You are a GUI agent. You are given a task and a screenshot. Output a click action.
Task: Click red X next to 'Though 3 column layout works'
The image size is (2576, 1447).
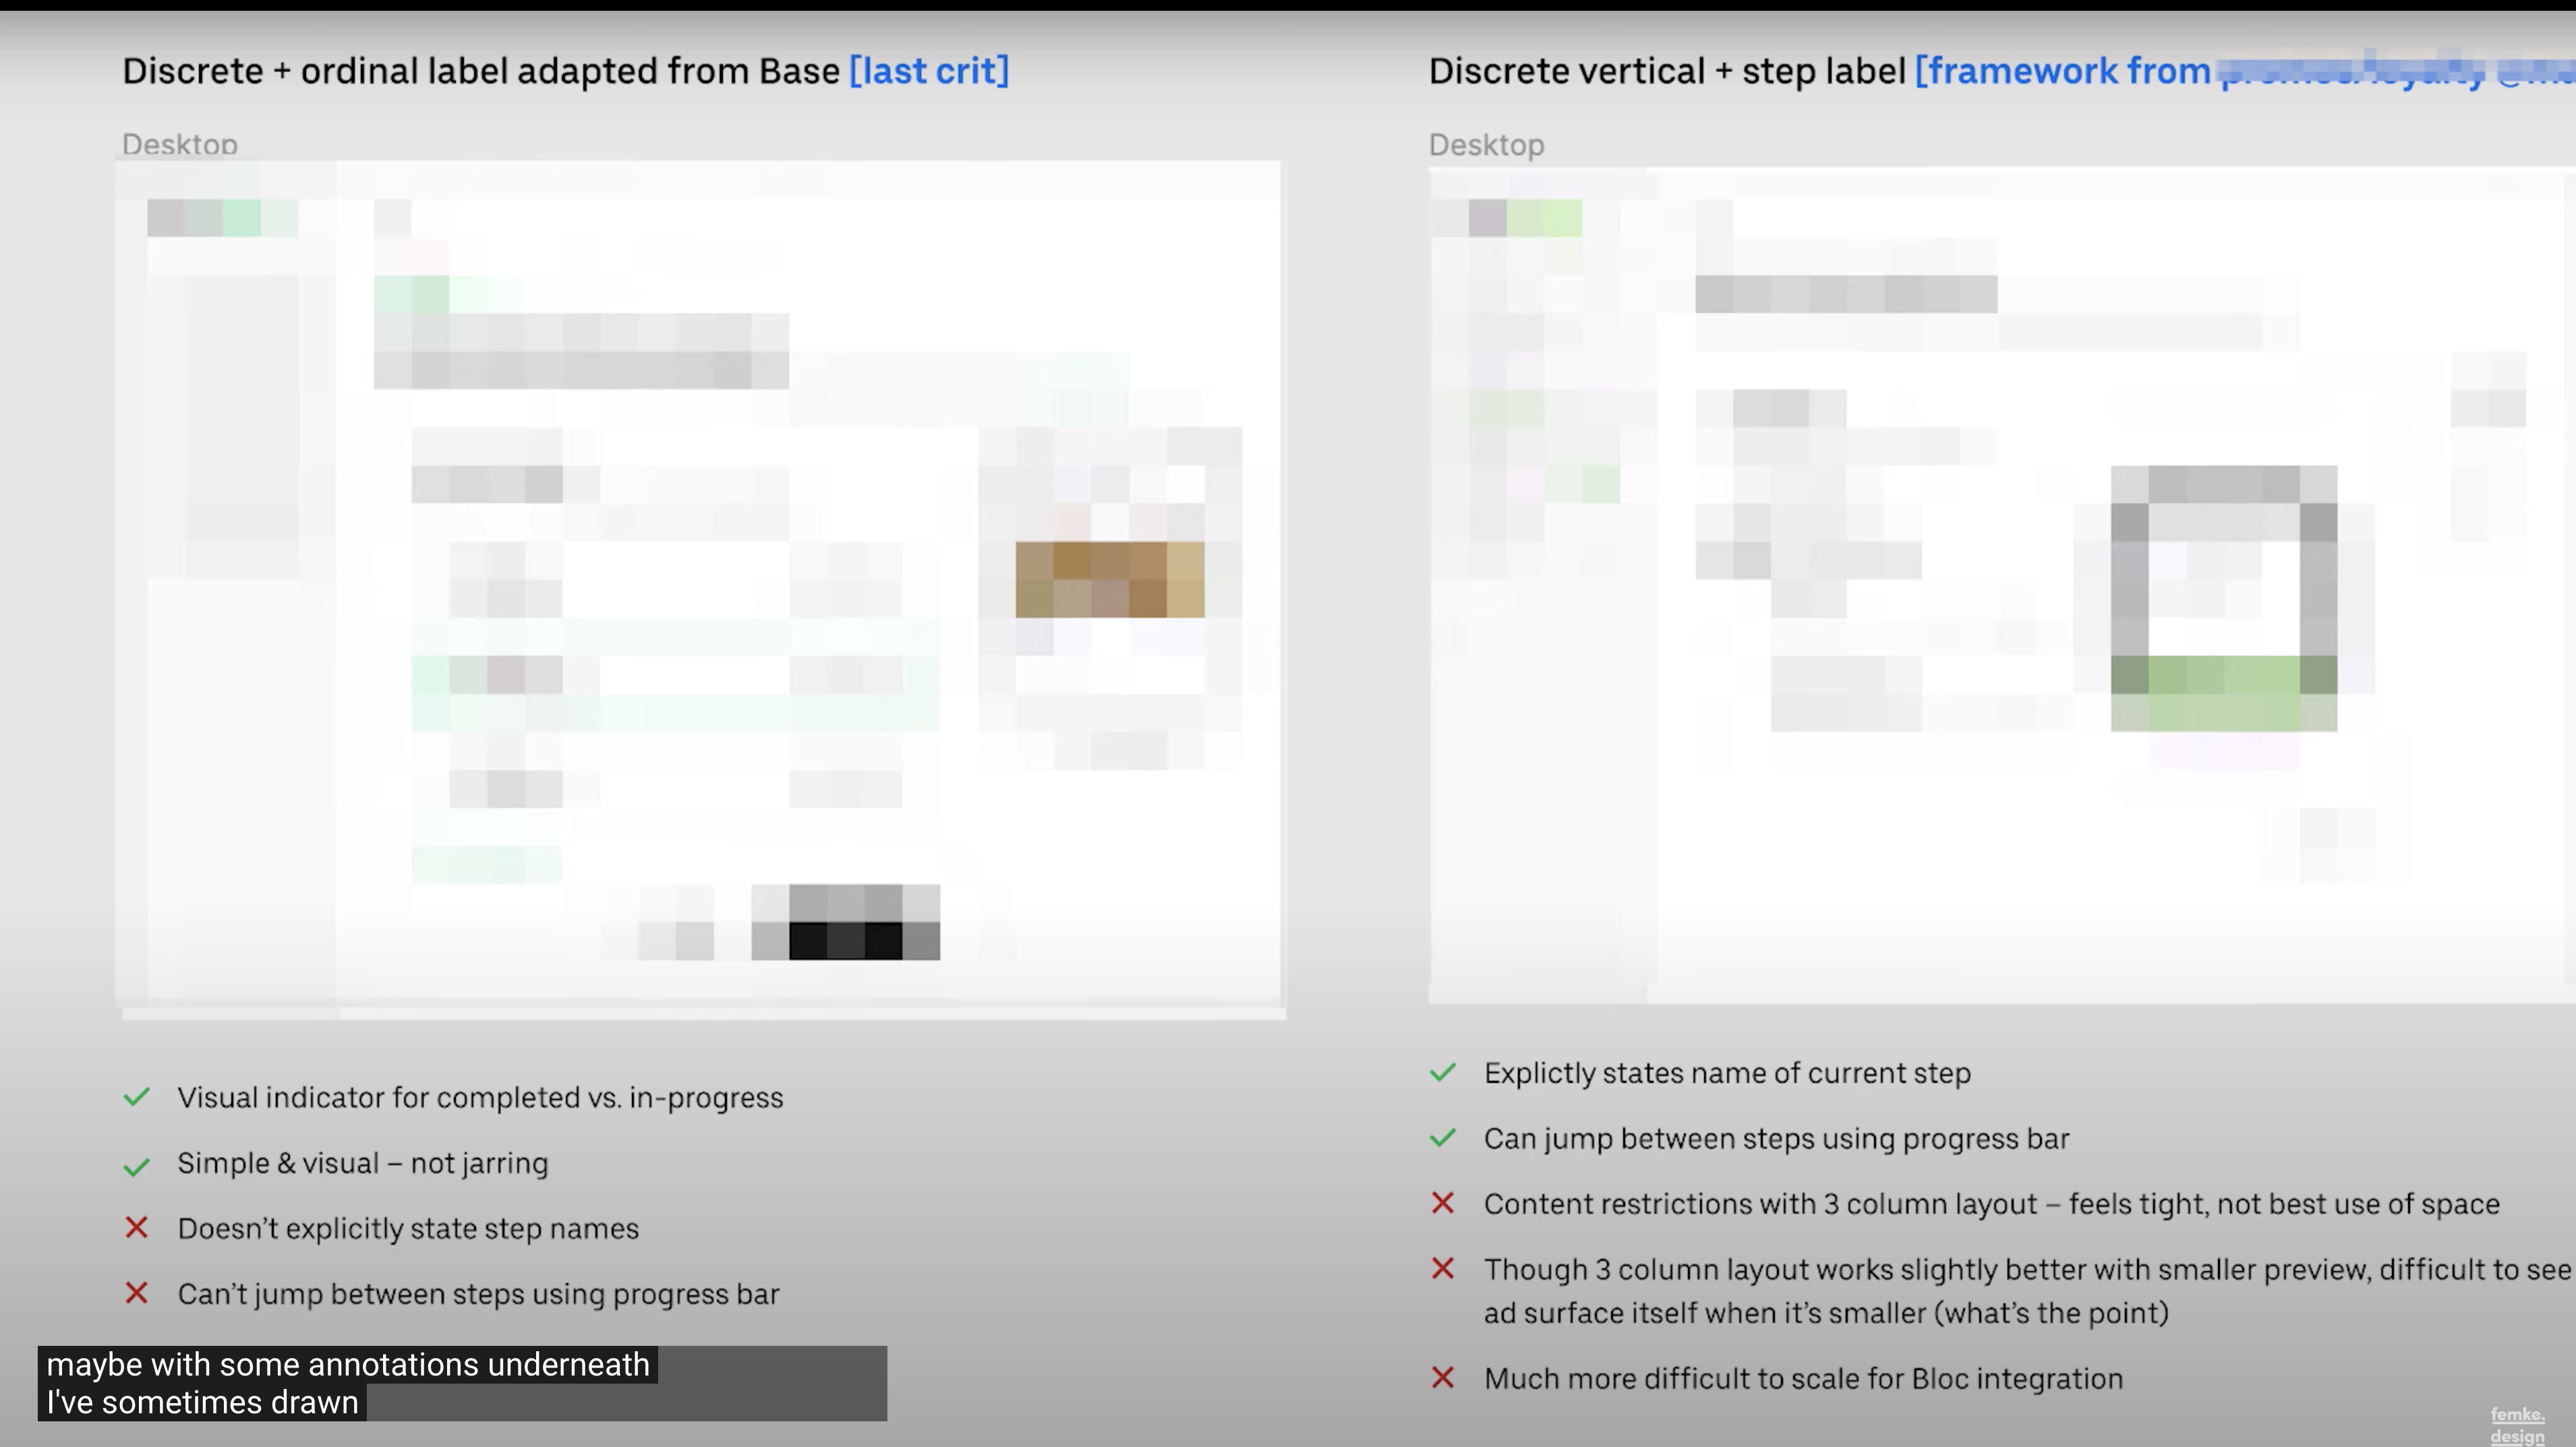(x=1442, y=1269)
